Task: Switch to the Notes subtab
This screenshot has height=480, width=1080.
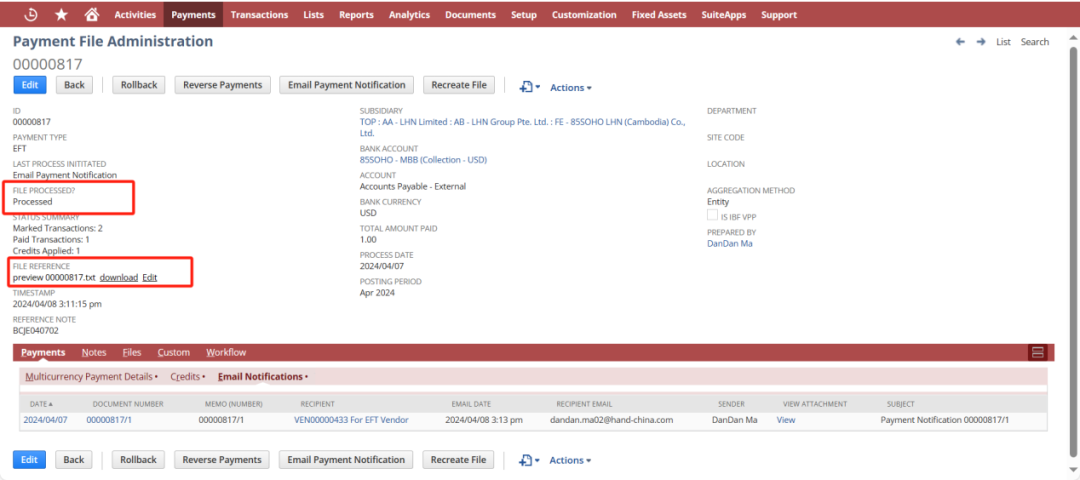Action: tap(94, 353)
